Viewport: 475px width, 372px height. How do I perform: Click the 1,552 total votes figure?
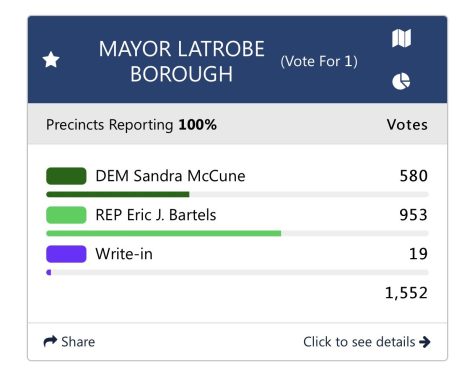pos(406,293)
